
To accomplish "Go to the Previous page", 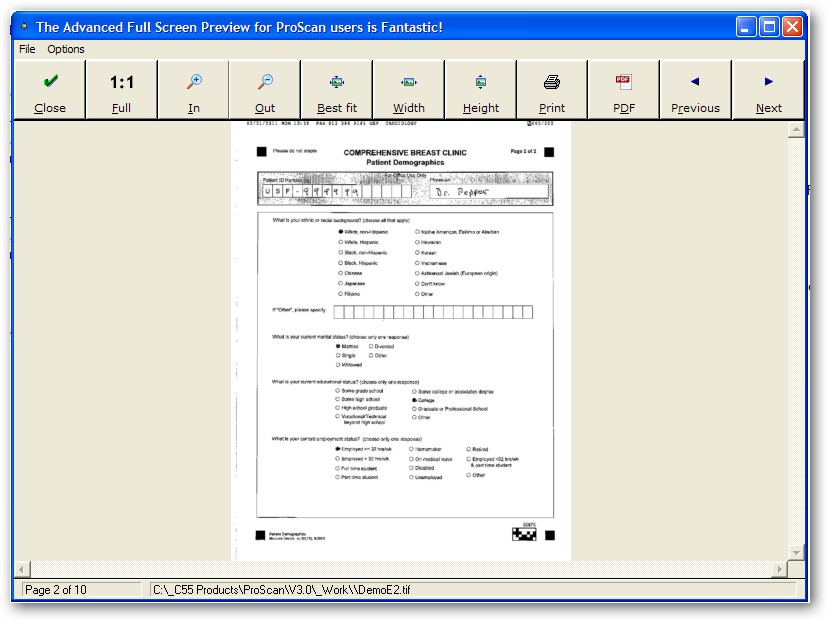I will (x=695, y=90).
